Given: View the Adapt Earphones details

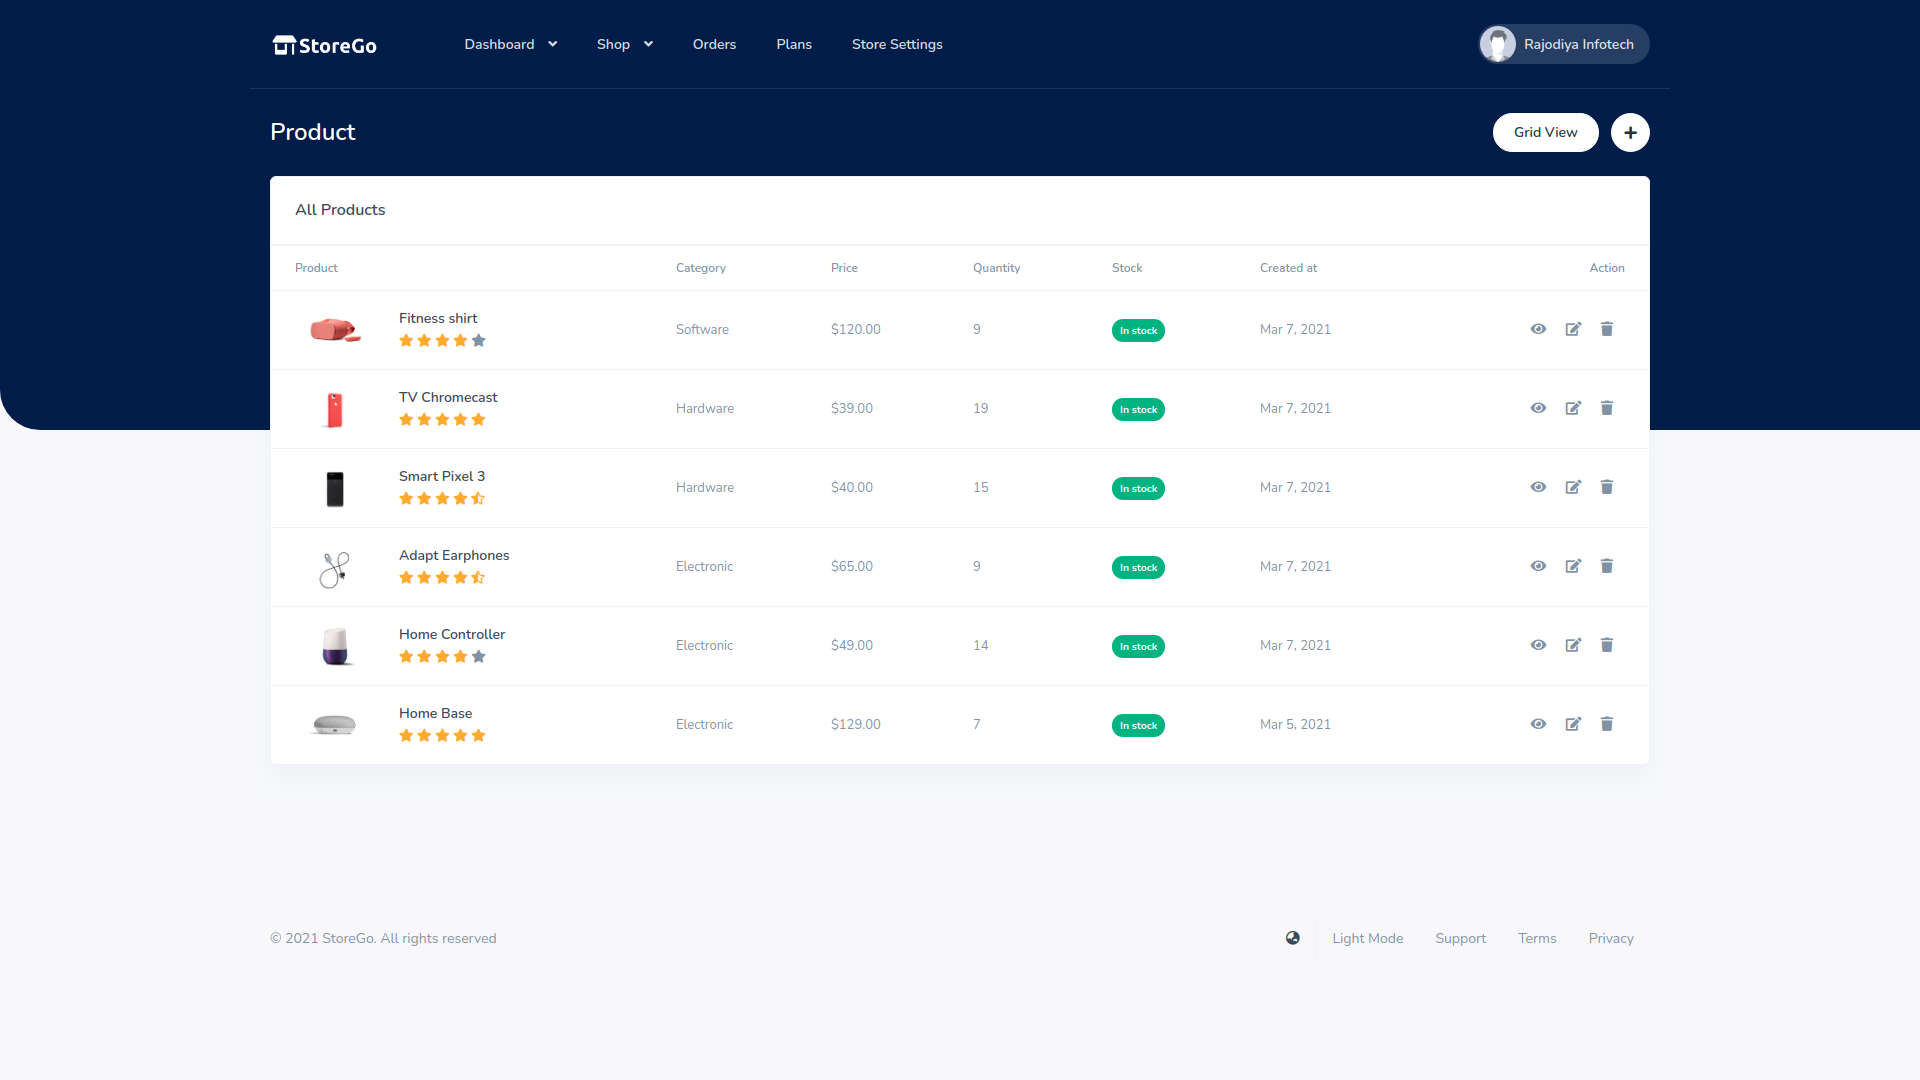Looking at the screenshot, I should 1538,566.
